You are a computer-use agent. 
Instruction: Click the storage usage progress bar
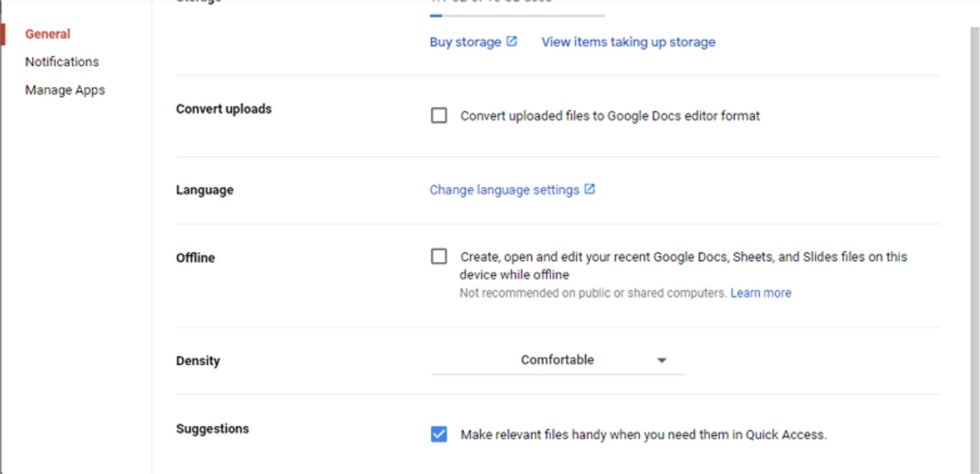tap(517, 15)
